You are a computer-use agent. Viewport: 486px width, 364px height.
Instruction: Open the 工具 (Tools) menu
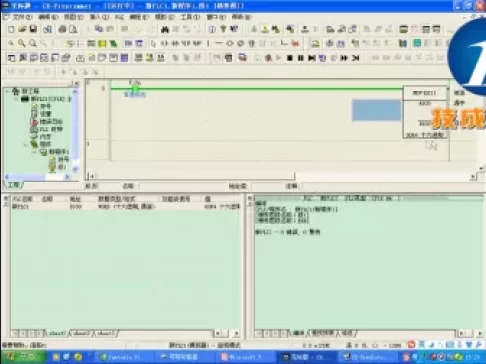[190, 17]
